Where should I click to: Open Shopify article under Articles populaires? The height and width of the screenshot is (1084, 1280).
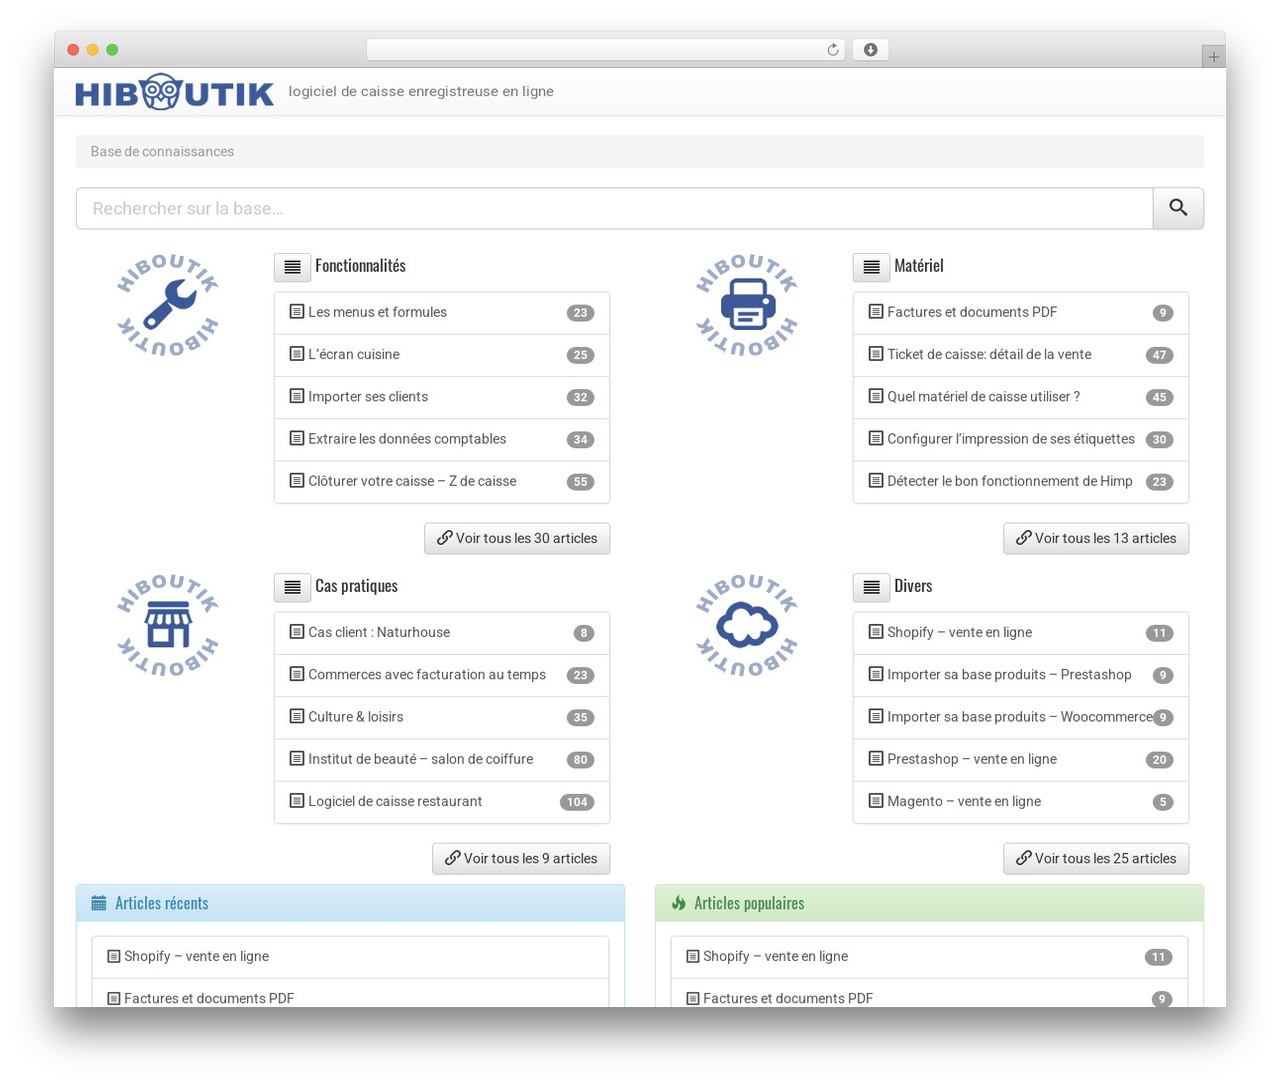coord(929,957)
